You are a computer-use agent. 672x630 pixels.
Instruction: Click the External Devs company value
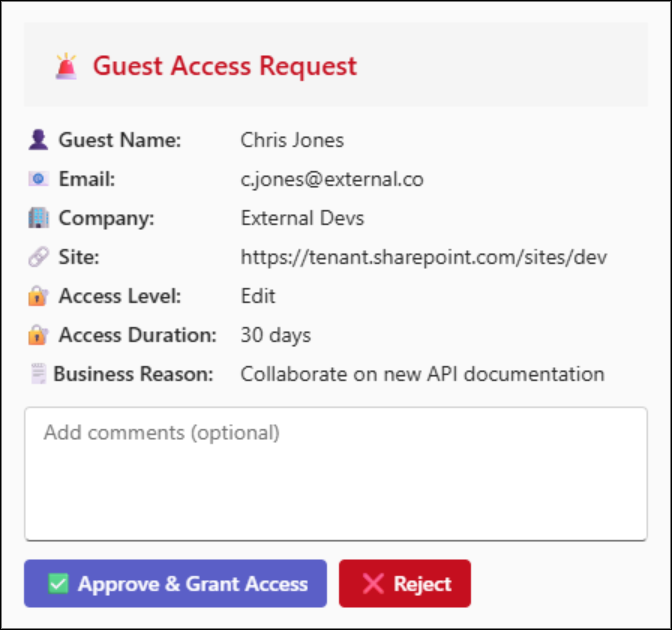[x=302, y=218]
